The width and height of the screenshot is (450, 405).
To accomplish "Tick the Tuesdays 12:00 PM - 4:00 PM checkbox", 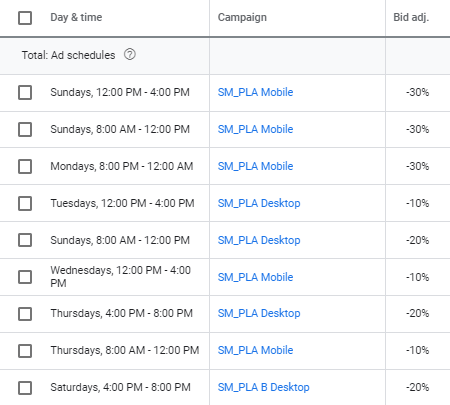I will tap(25, 203).
